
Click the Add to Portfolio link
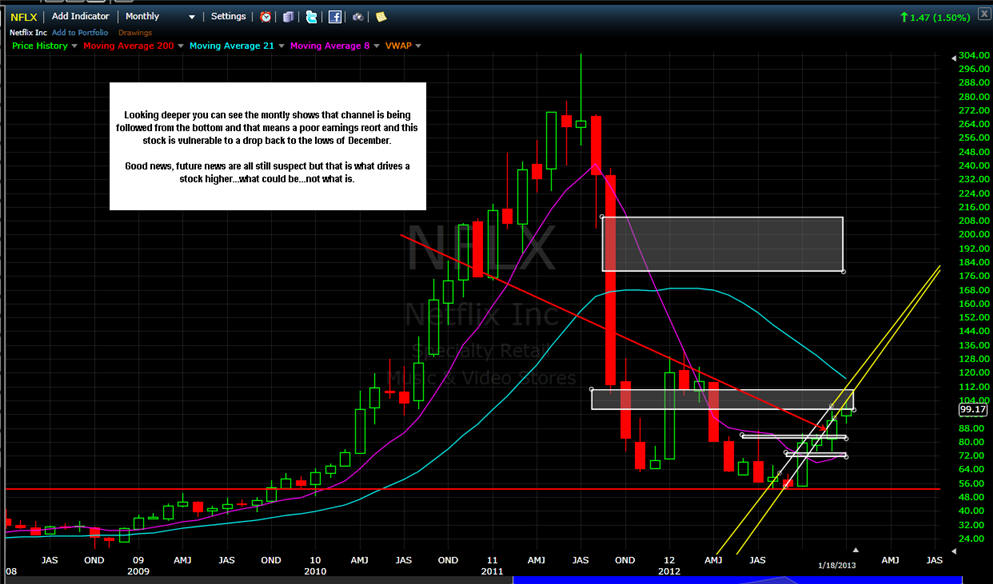(x=80, y=32)
